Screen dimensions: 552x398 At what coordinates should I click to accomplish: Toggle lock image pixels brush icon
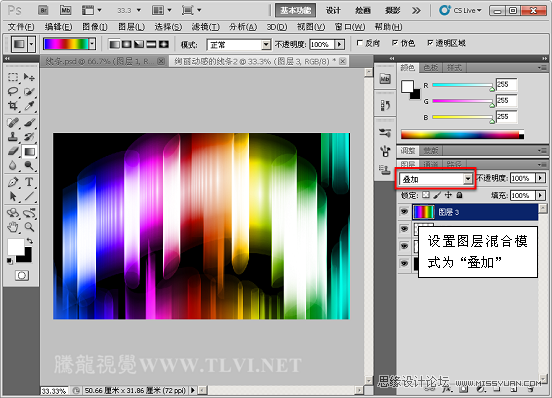coord(437,195)
